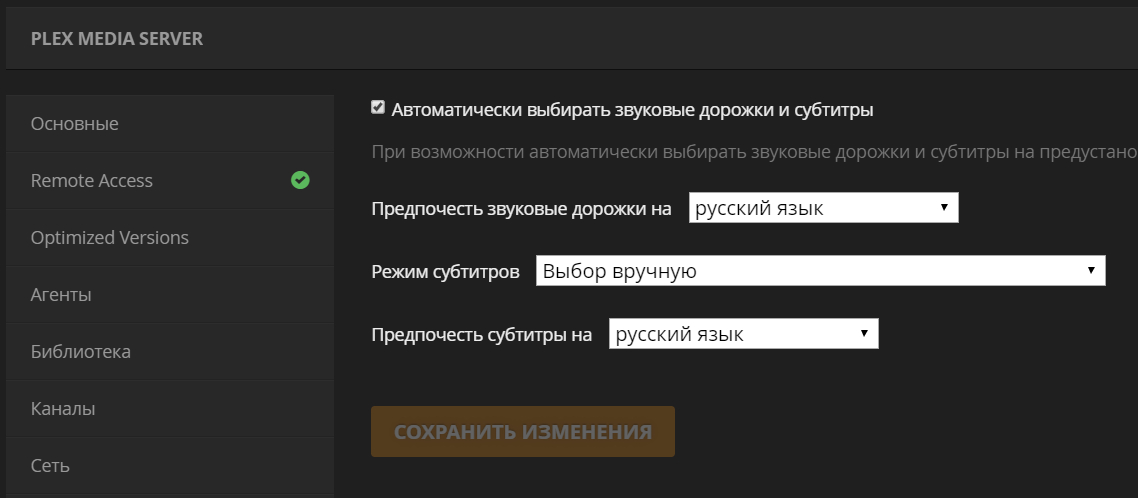Click the 'Предпочесть звуковые дорожки на' label

coord(521,209)
